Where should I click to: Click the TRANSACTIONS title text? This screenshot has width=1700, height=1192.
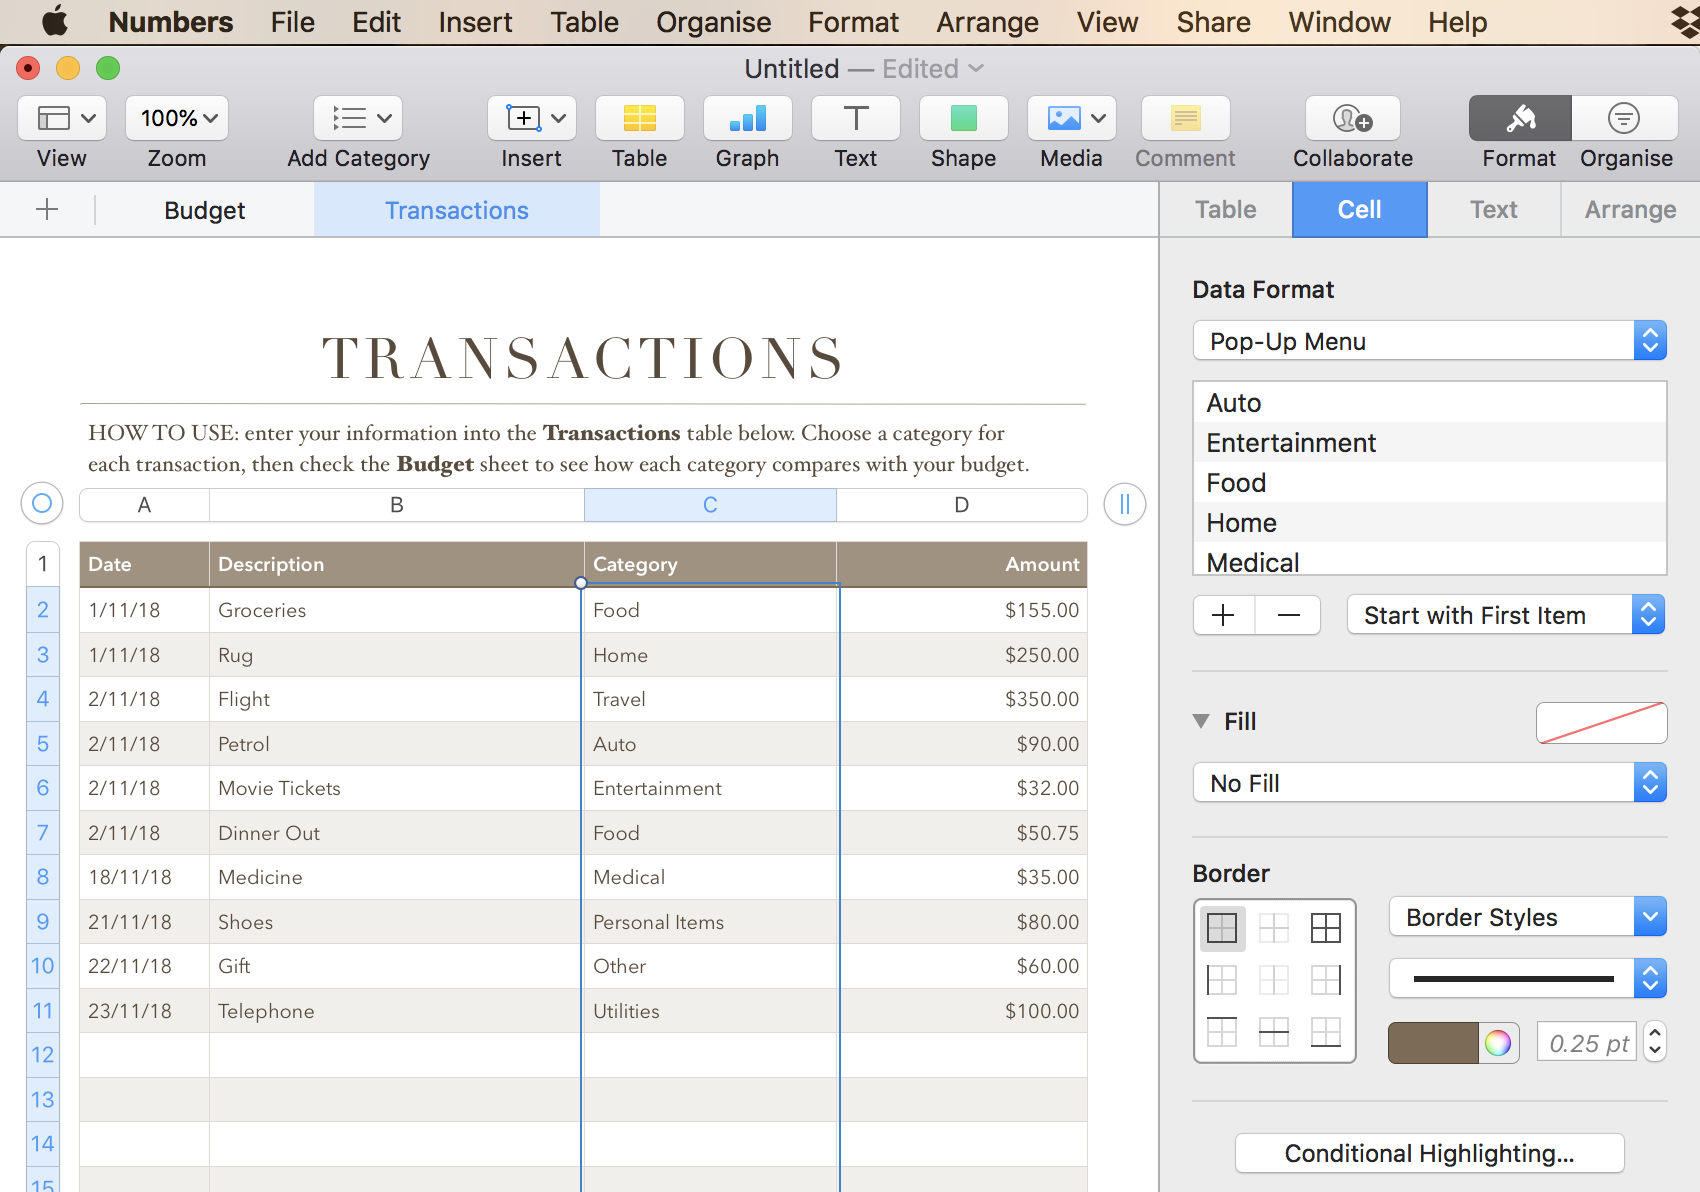583,358
